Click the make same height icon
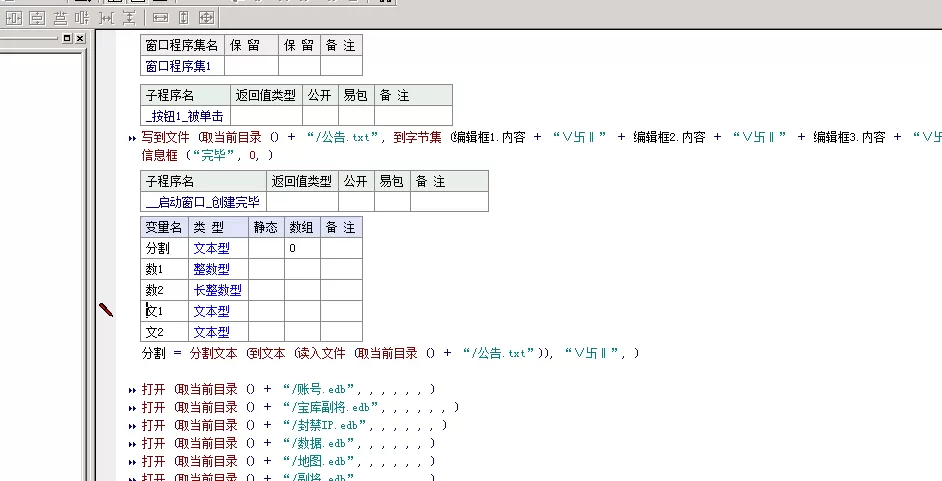Viewport: 942px width, 481px height. pos(184,18)
